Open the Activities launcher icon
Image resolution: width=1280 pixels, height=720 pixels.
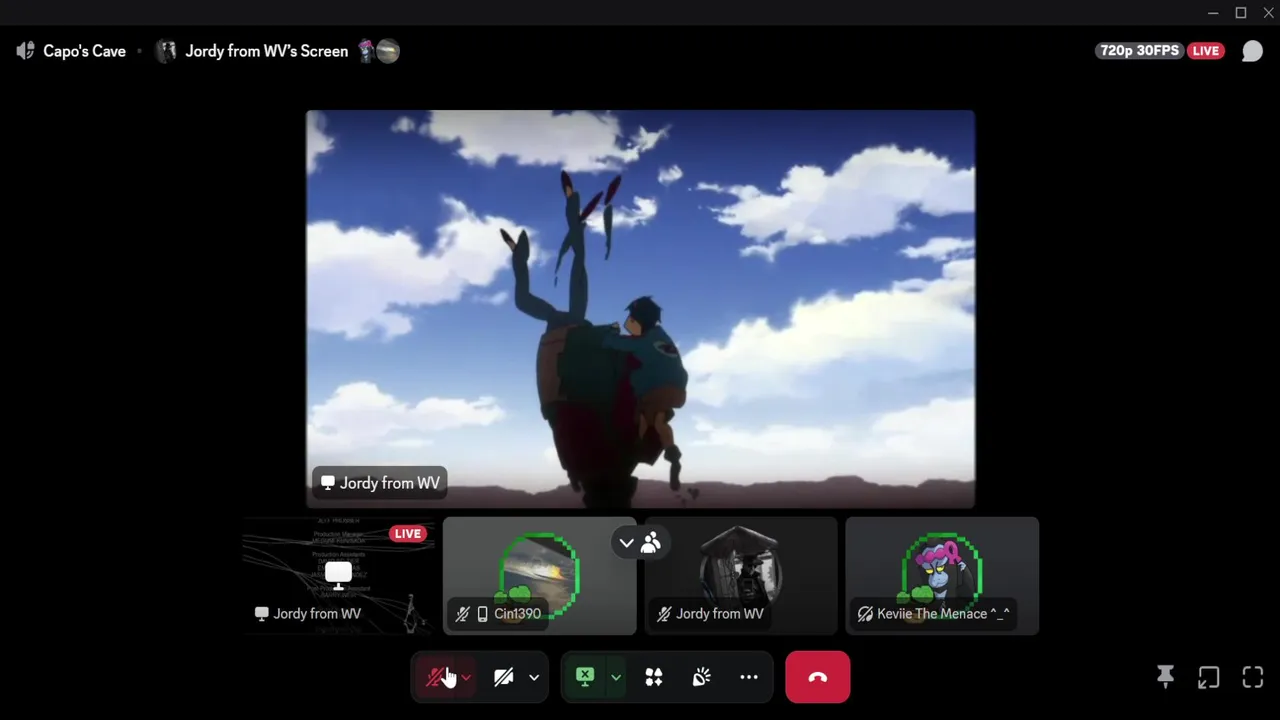[x=654, y=677]
